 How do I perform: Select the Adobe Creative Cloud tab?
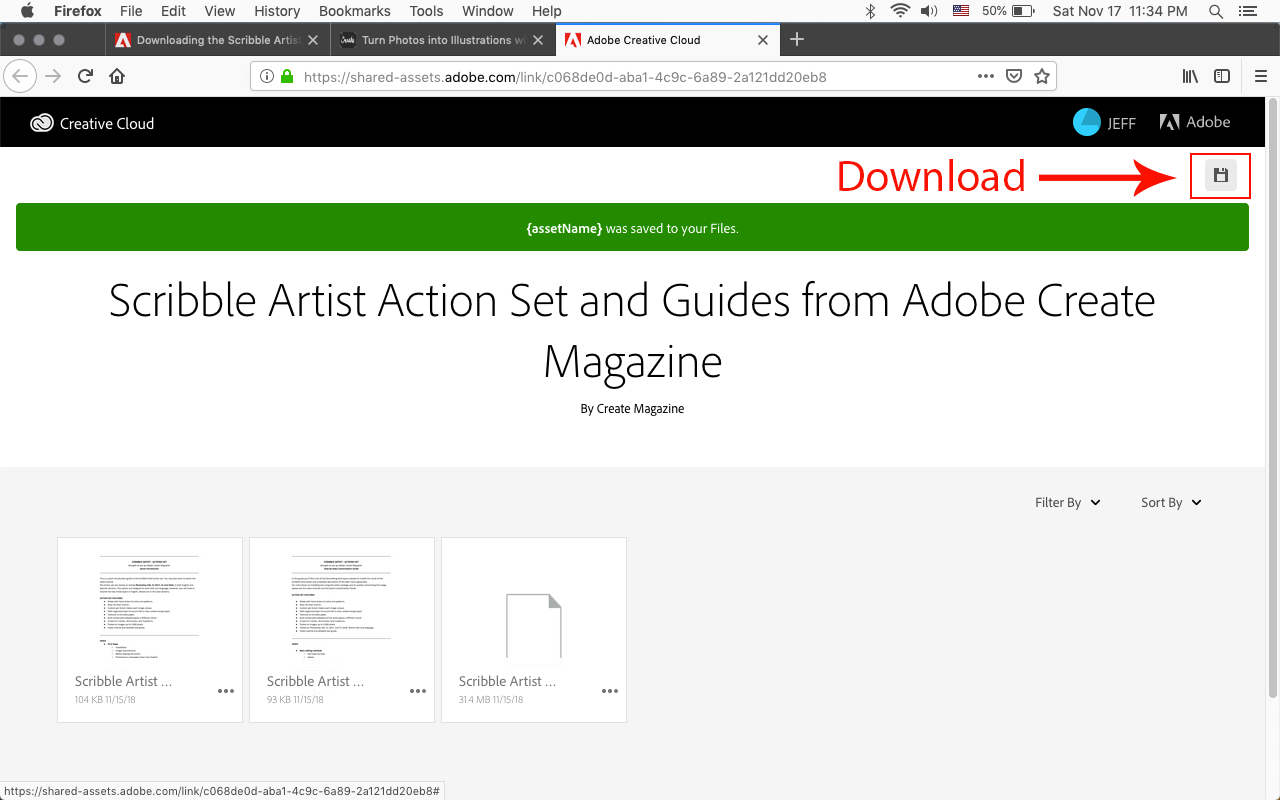click(666, 40)
